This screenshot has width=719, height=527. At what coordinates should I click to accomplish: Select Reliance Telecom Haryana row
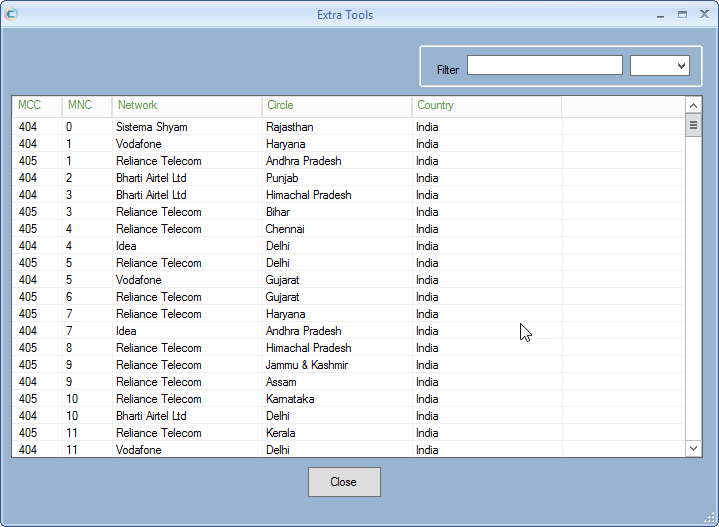click(348, 313)
